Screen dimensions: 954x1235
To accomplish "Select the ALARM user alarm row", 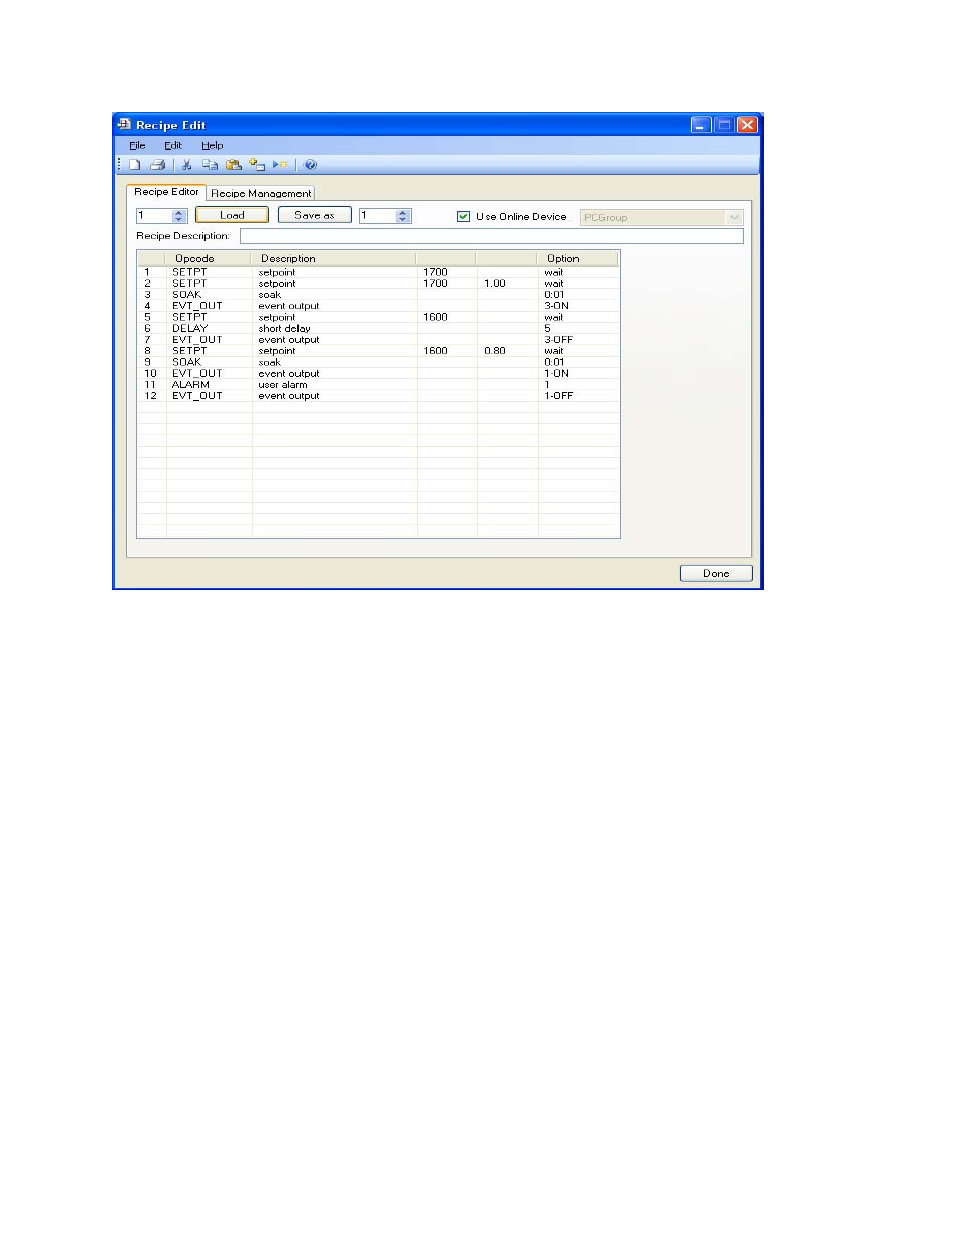I will click(x=283, y=385).
